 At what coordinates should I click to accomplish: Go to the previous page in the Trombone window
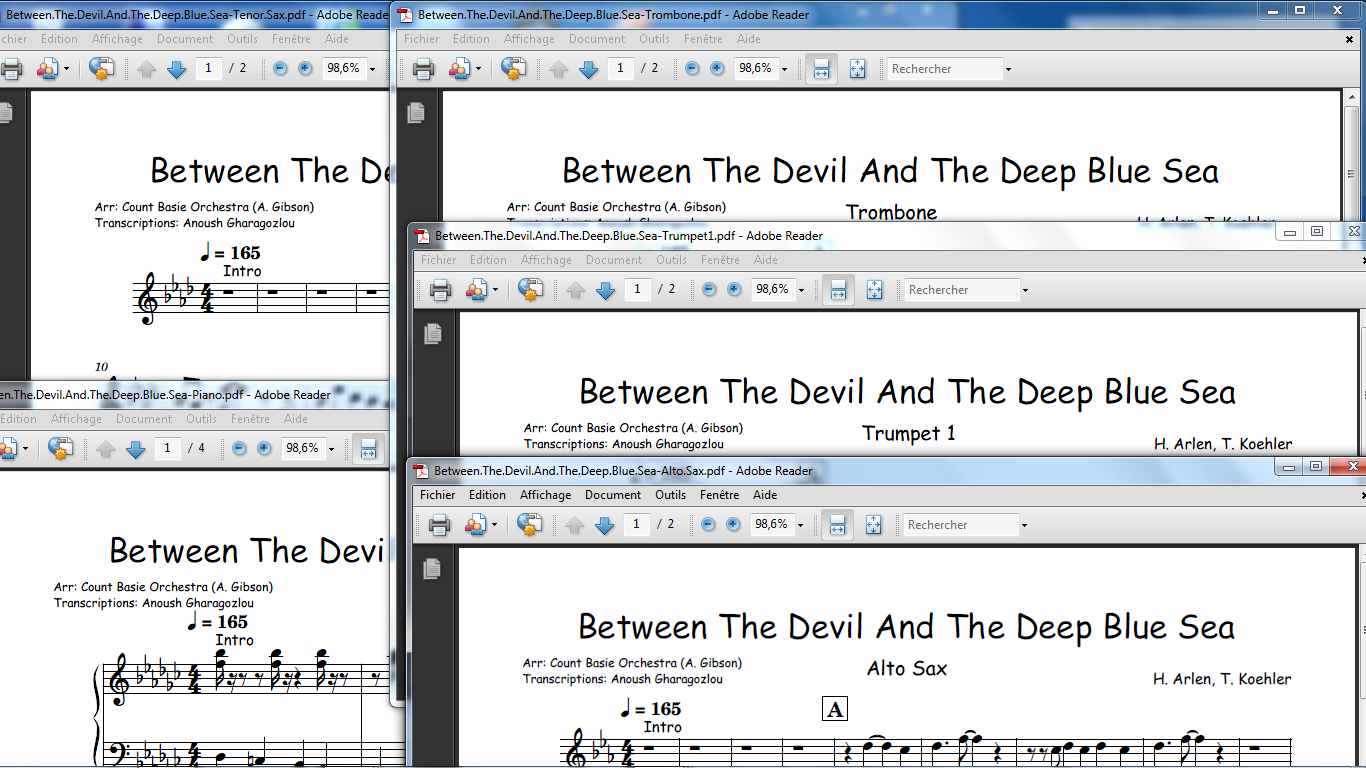[x=558, y=69]
